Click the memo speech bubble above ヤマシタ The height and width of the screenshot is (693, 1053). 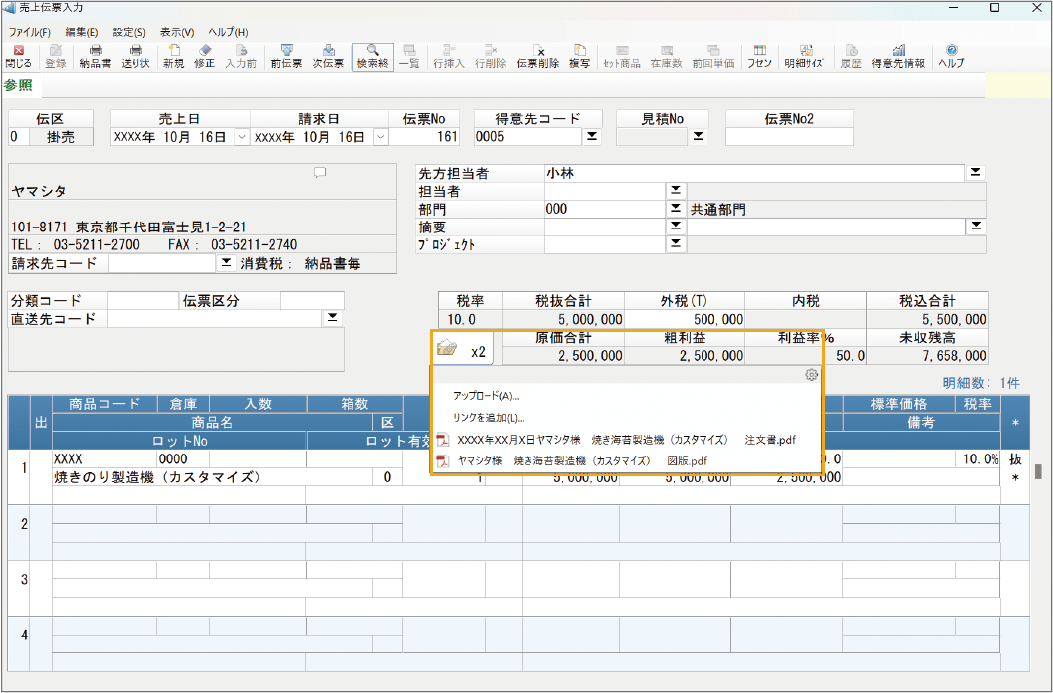(x=320, y=172)
